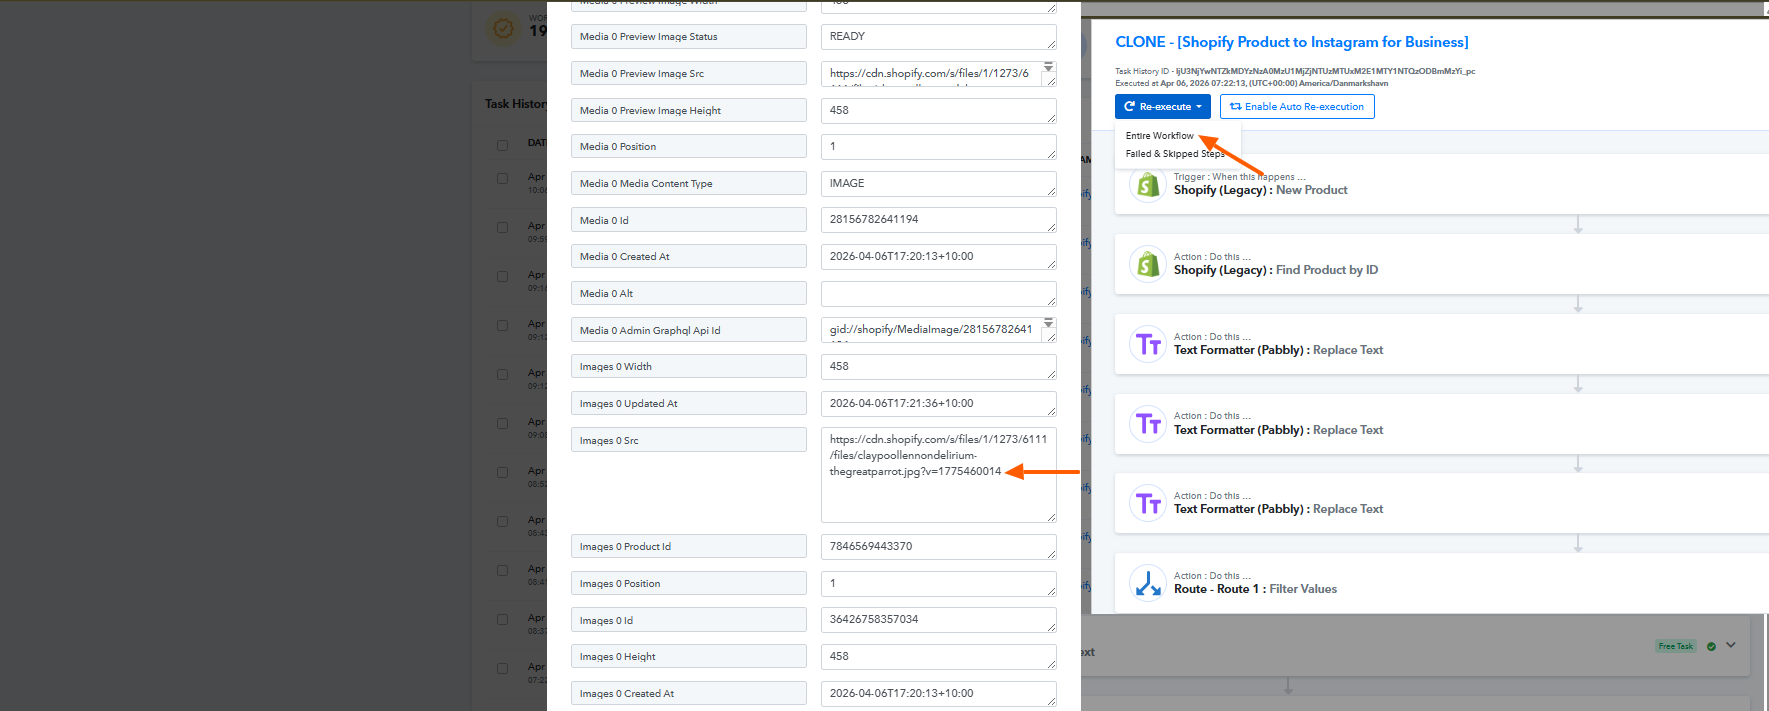The width and height of the screenshot is (1769, 711).
Task: Click the Images 0 Updated At value field
Action: click(x=938, y=404)
